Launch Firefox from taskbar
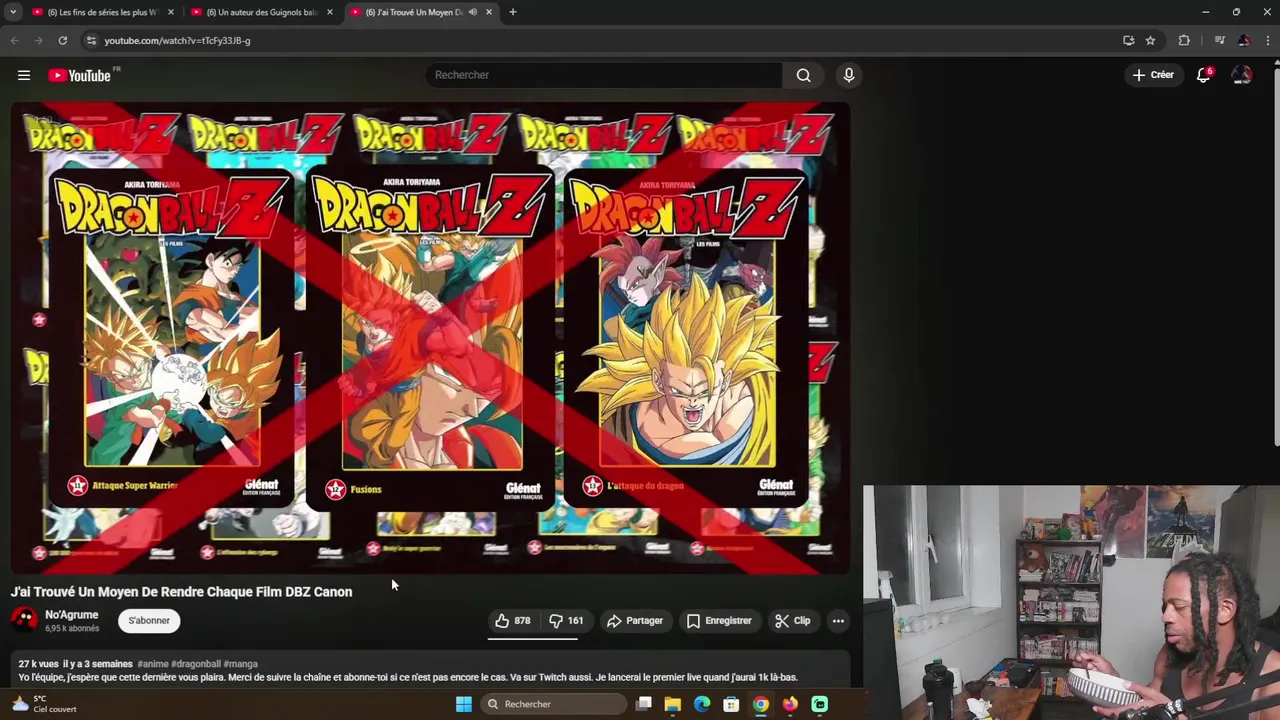1280x720 pixels. coord(790,704)
